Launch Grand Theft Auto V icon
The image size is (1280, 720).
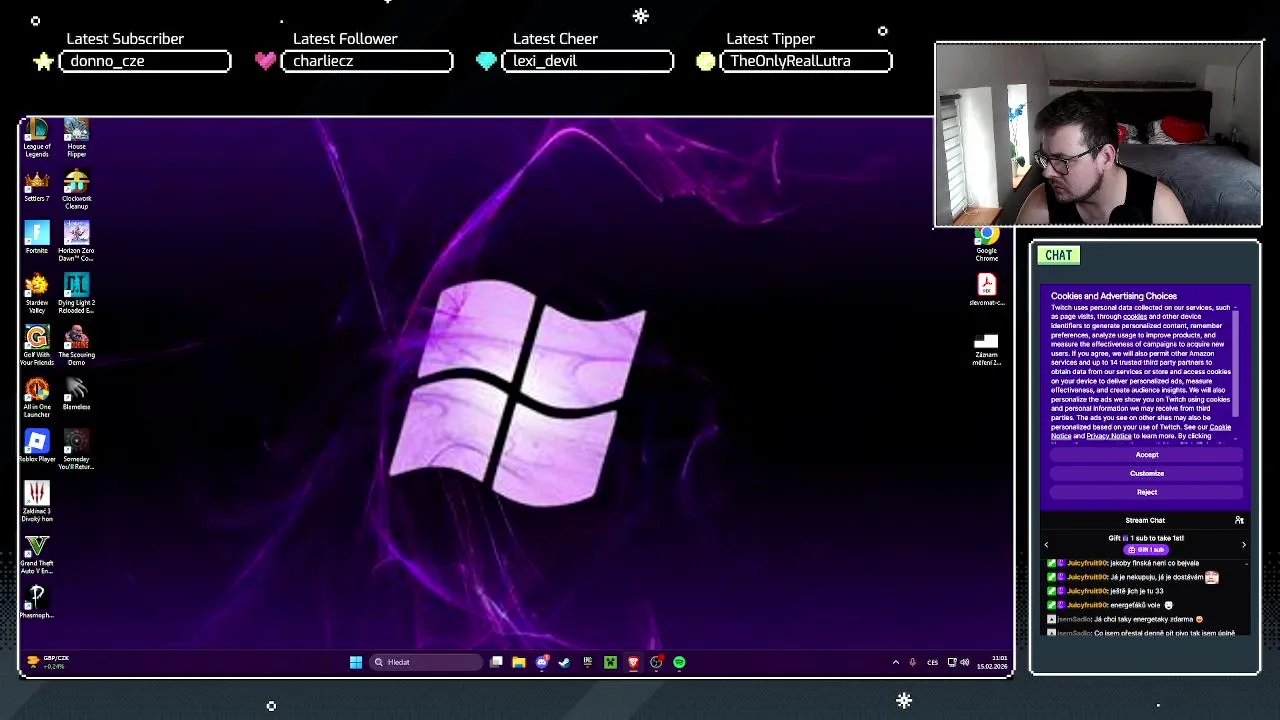(x=37, y=554)
